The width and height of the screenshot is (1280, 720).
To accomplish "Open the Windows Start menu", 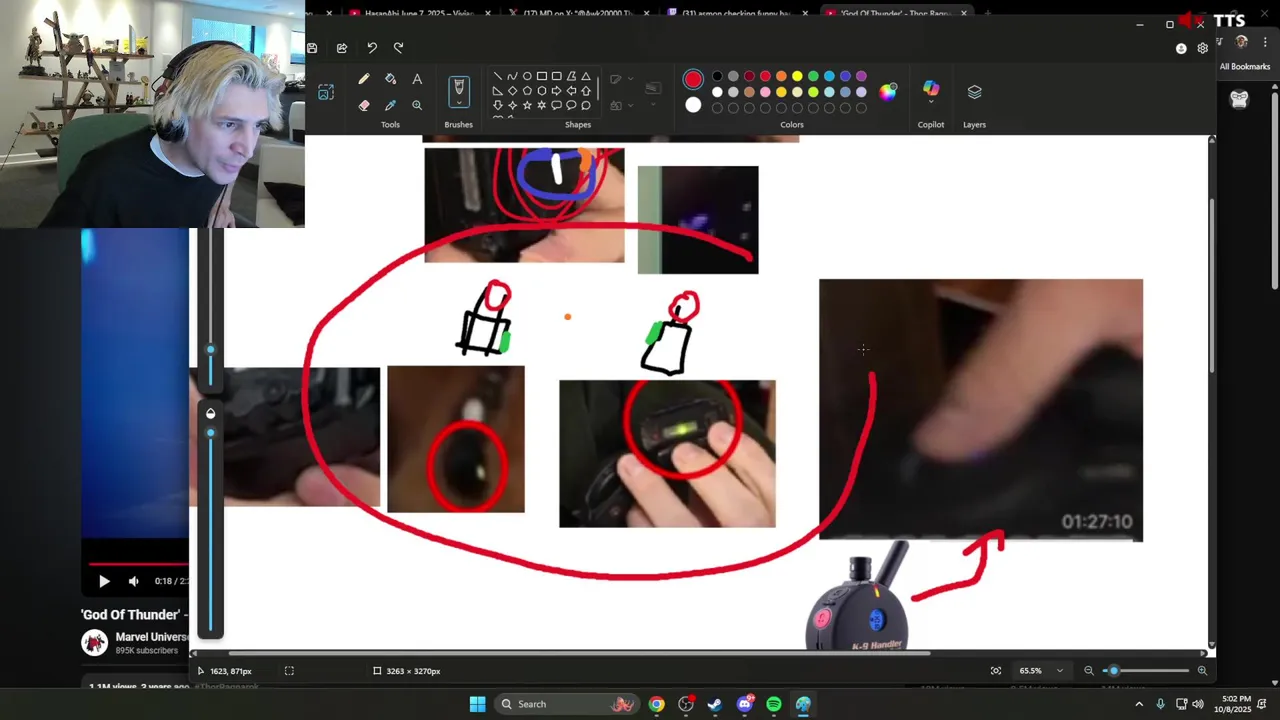I will click(477, 704).
